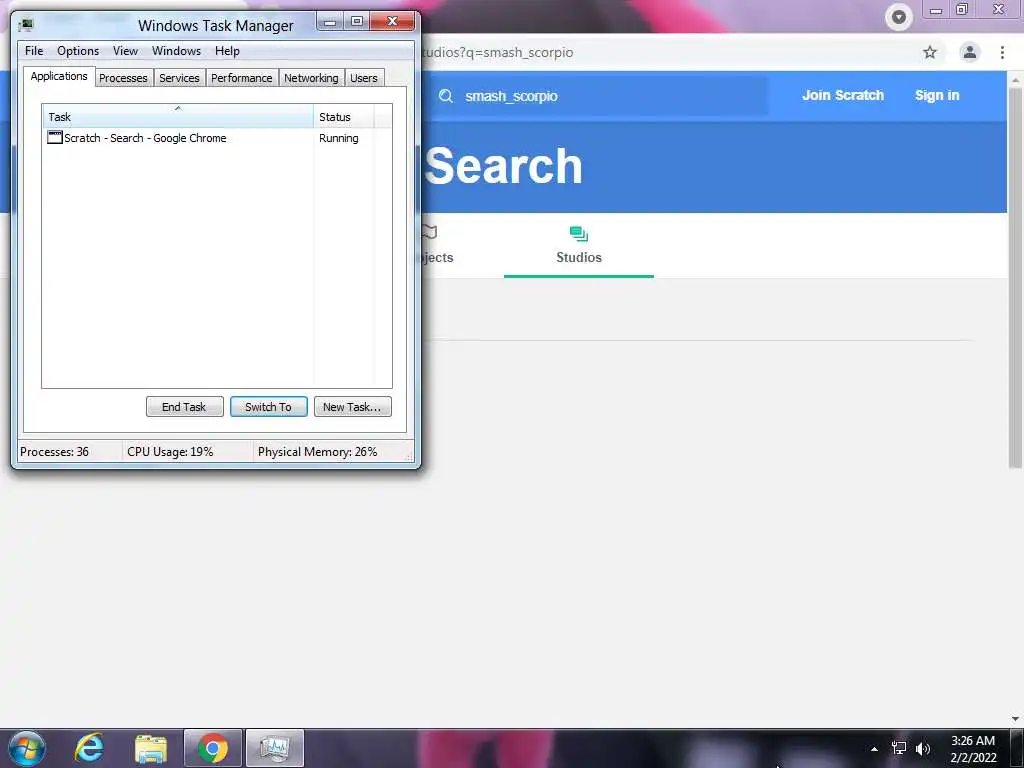Bookmark this page with the star icon

point(930,52)
